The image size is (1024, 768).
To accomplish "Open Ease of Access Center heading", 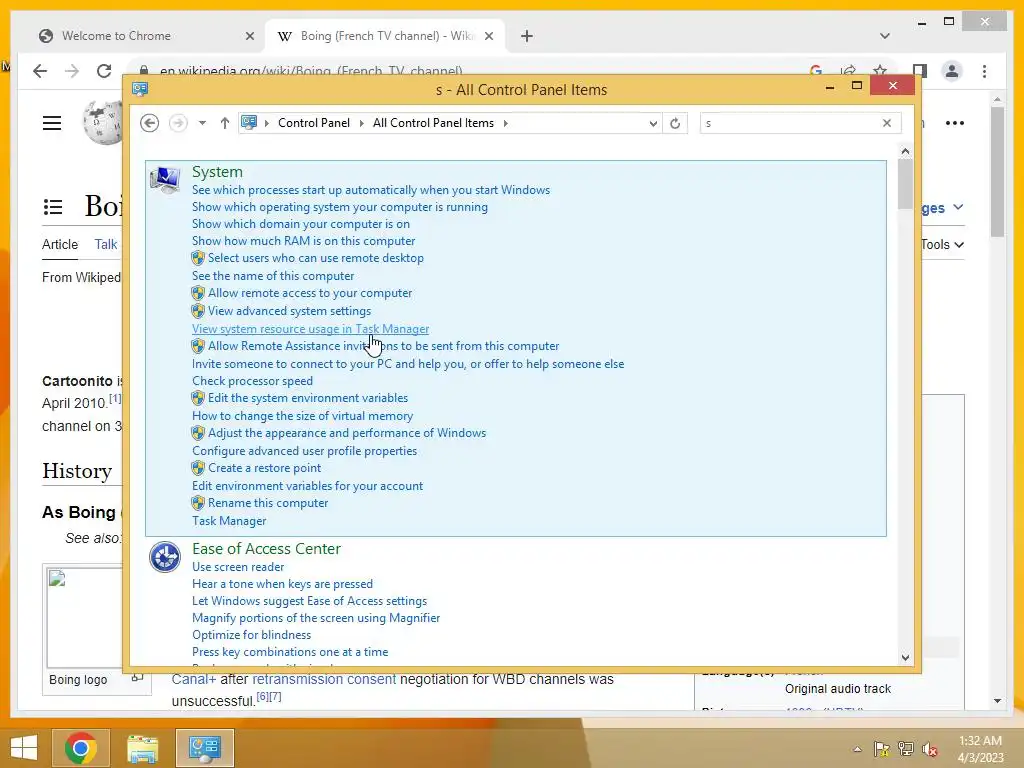I will 266,549.
